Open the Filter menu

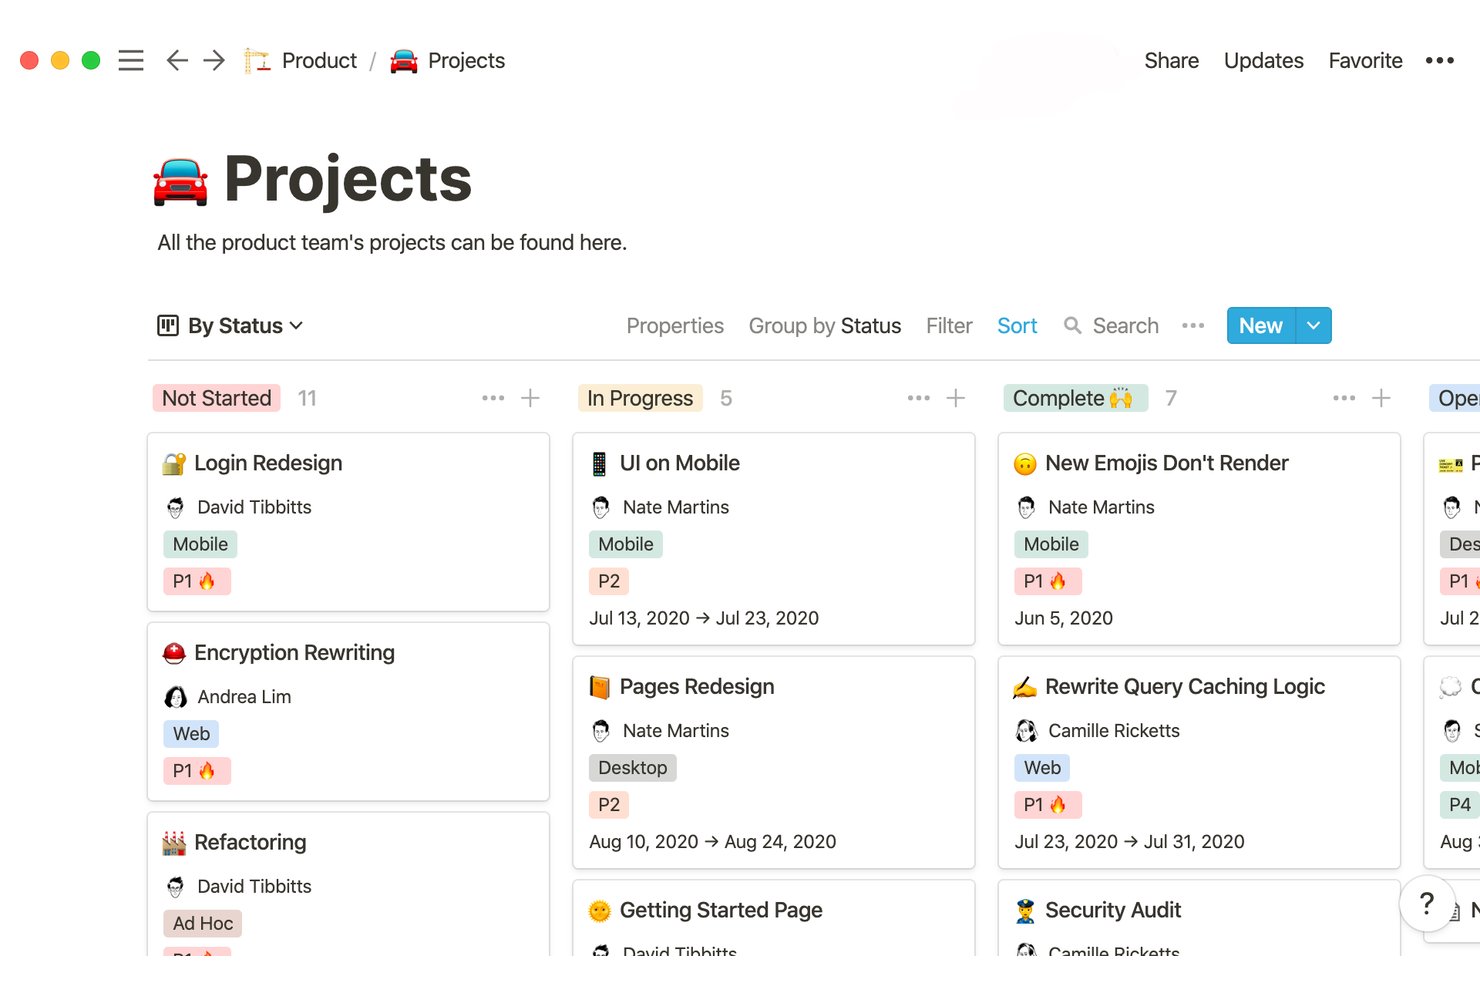[949, 326]
